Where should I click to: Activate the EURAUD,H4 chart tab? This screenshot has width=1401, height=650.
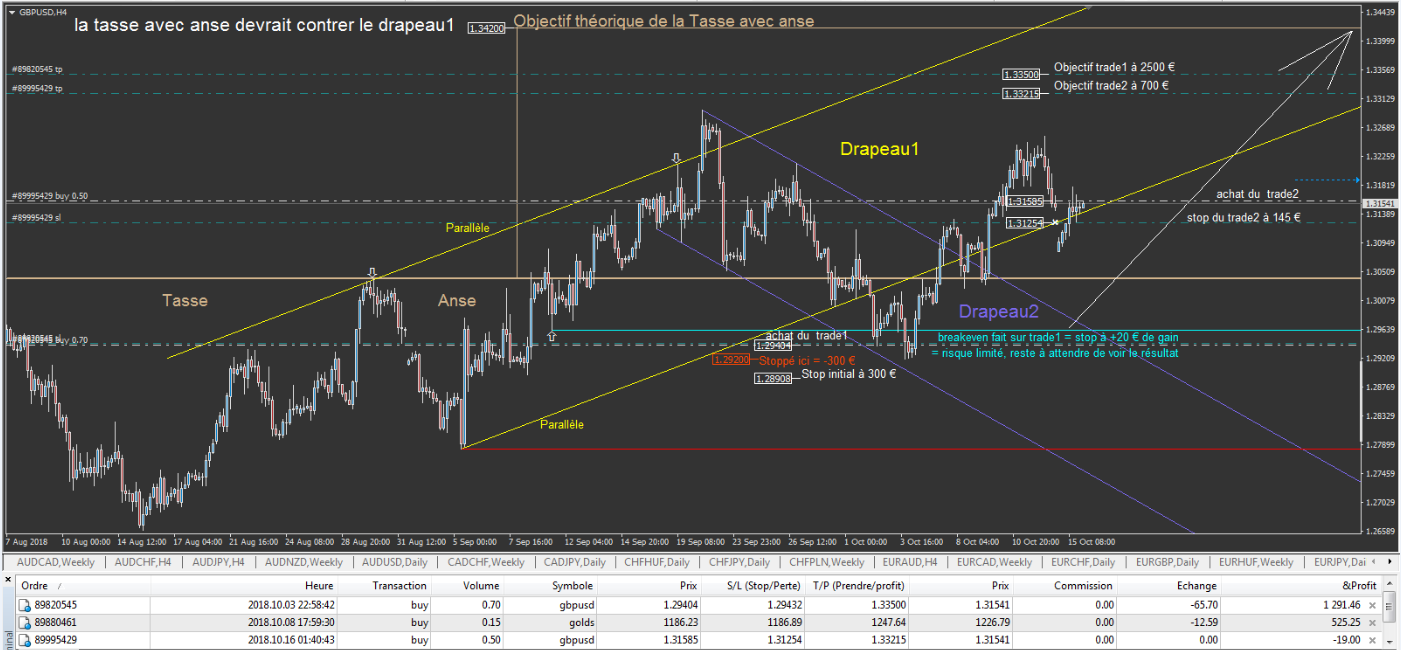click(x=912, y=562)
